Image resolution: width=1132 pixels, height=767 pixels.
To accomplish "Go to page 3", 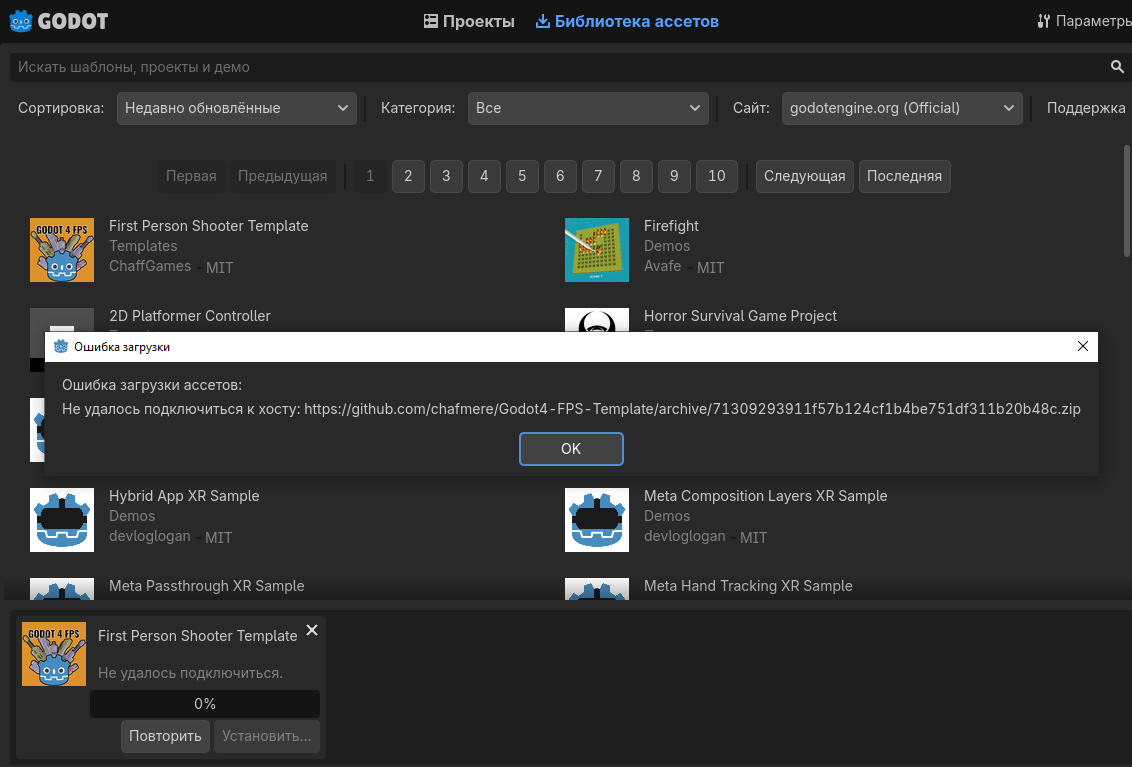I will pyautogui.click(x=446, y=176).
